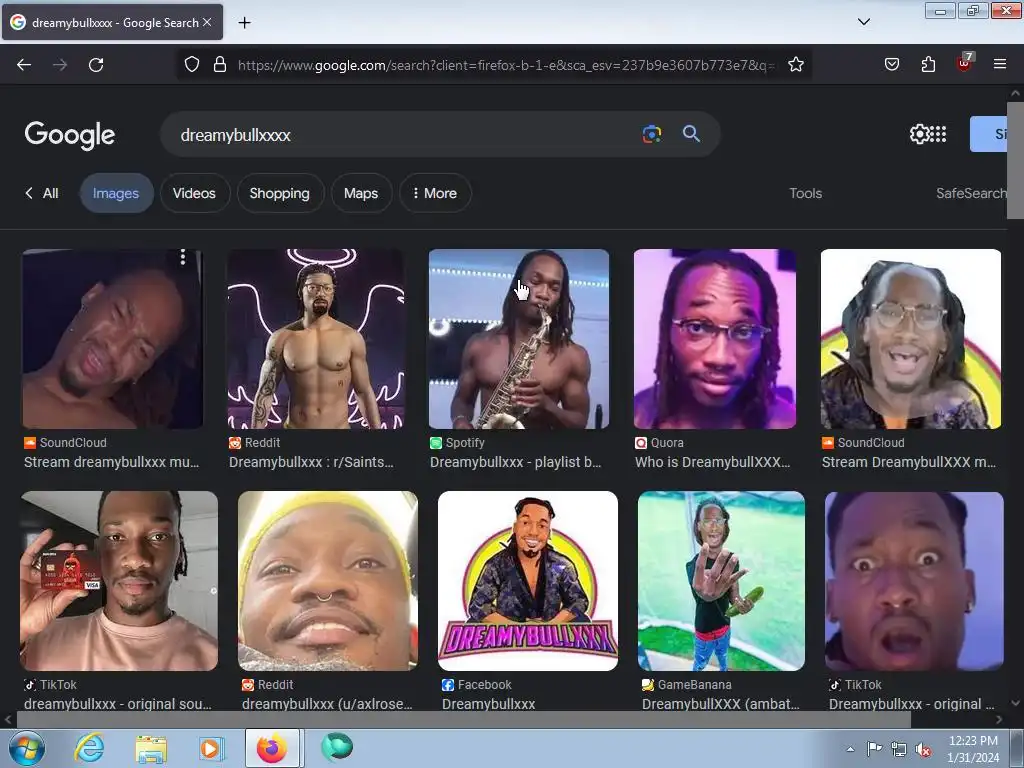Bookmark this page with the star icon
Image resolution: width=1024 pixels, height=768 pixels.
795,64
